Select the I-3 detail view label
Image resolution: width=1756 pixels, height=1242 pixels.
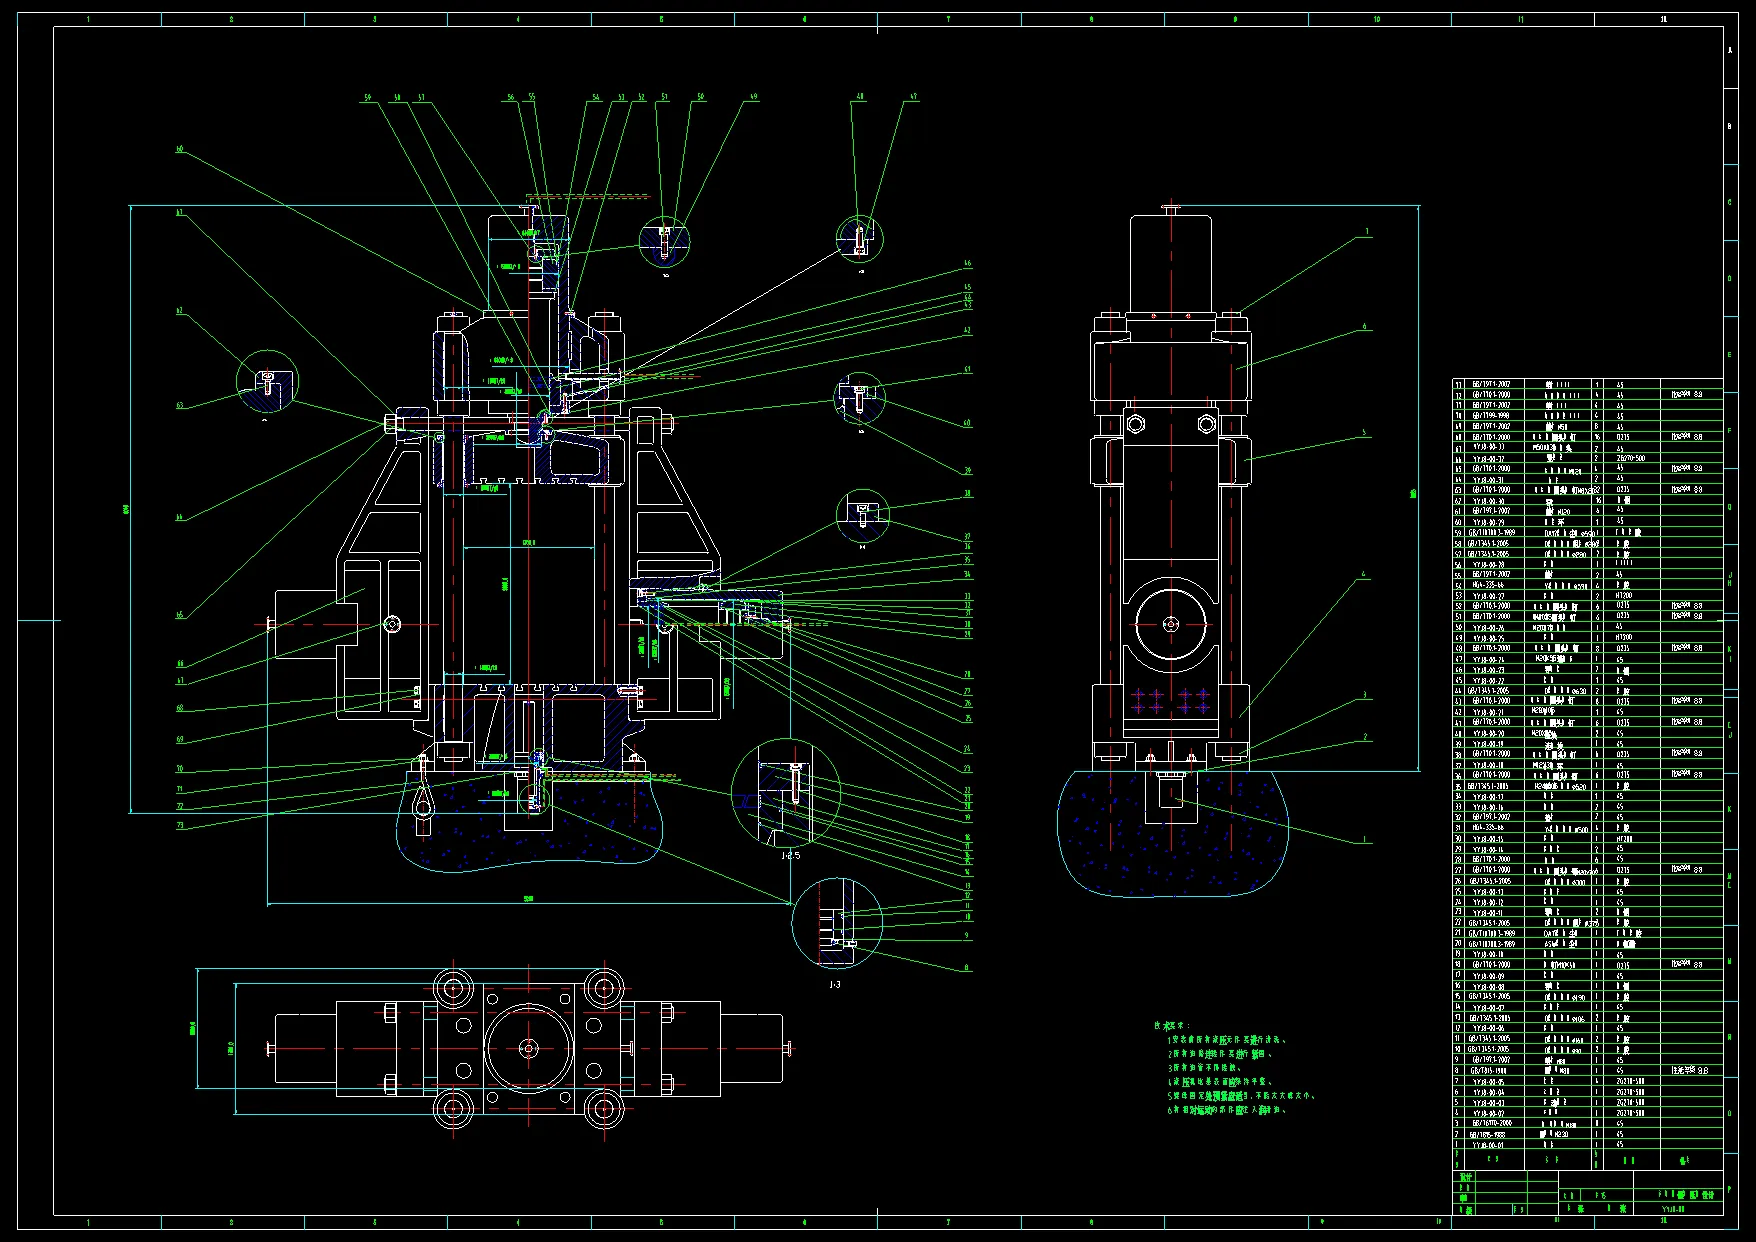pyautogui.click(x=835, y=985)
